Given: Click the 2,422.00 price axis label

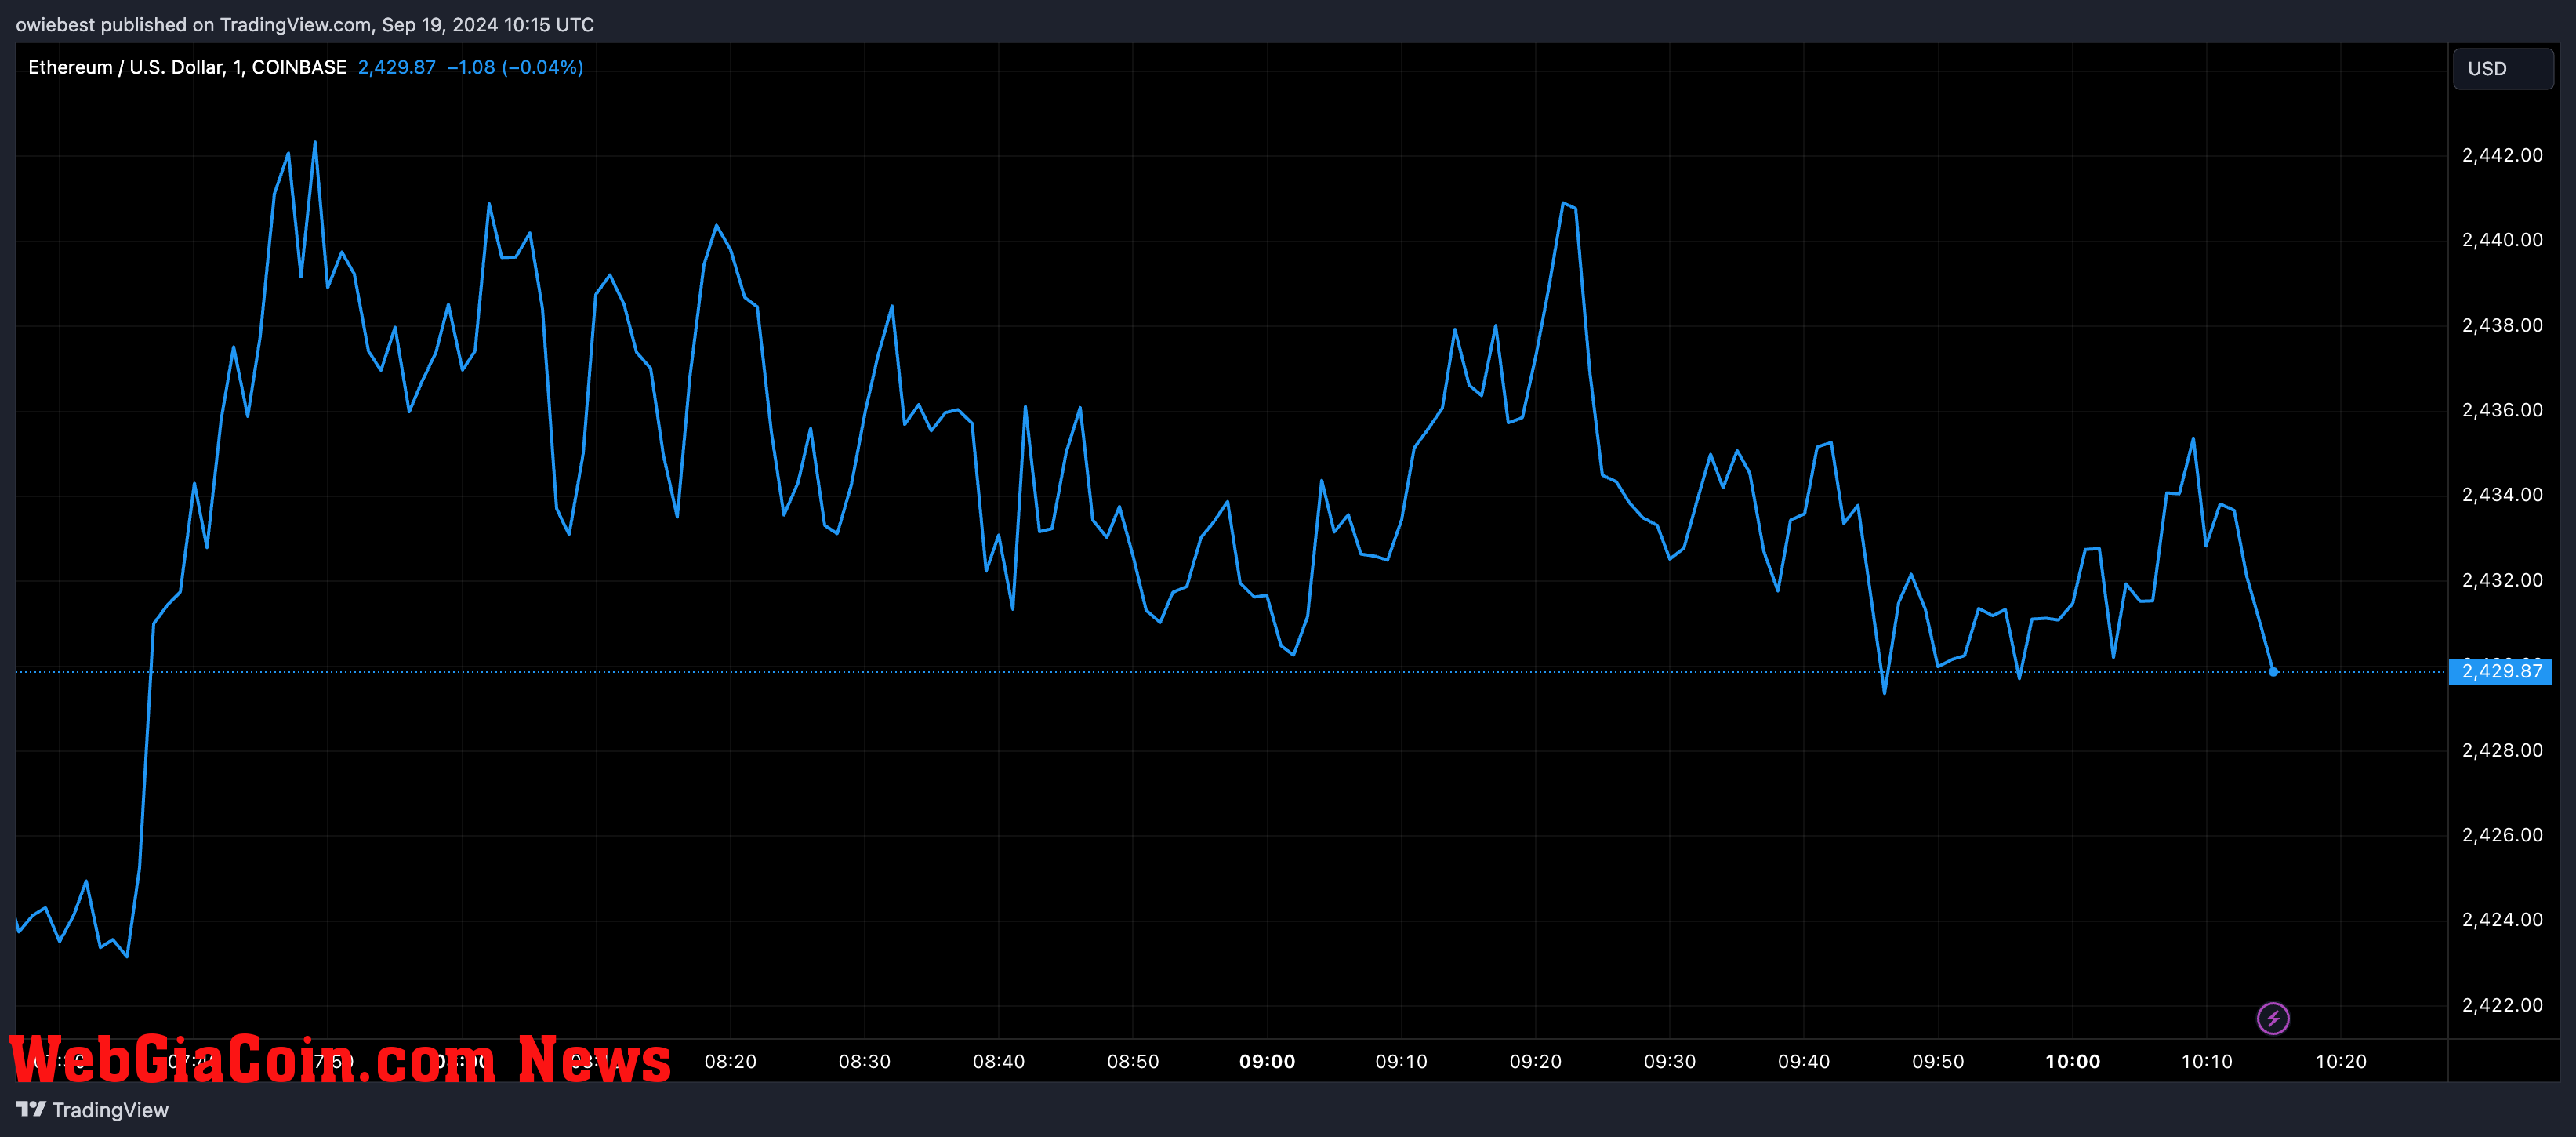Looking at the screenshot, I should point(2502,1005).
